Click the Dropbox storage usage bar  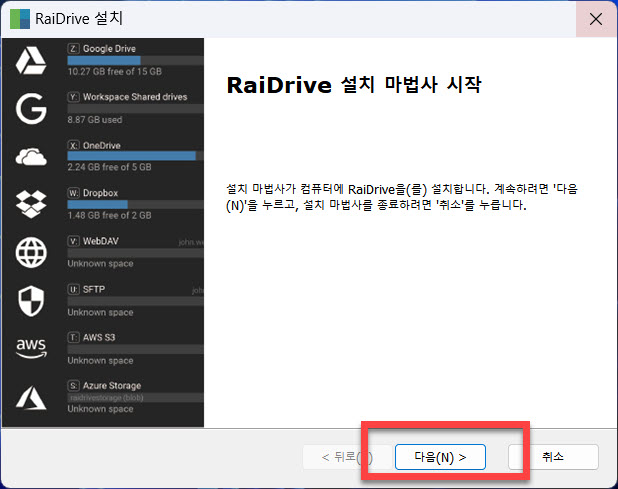136,204
